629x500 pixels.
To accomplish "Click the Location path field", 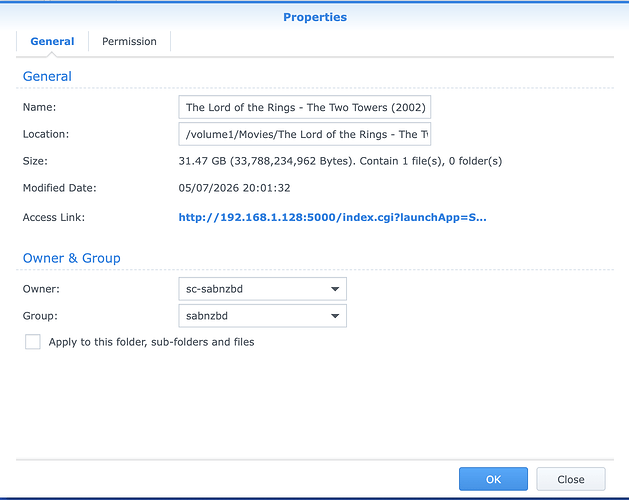I will click(x=304, y=134).
